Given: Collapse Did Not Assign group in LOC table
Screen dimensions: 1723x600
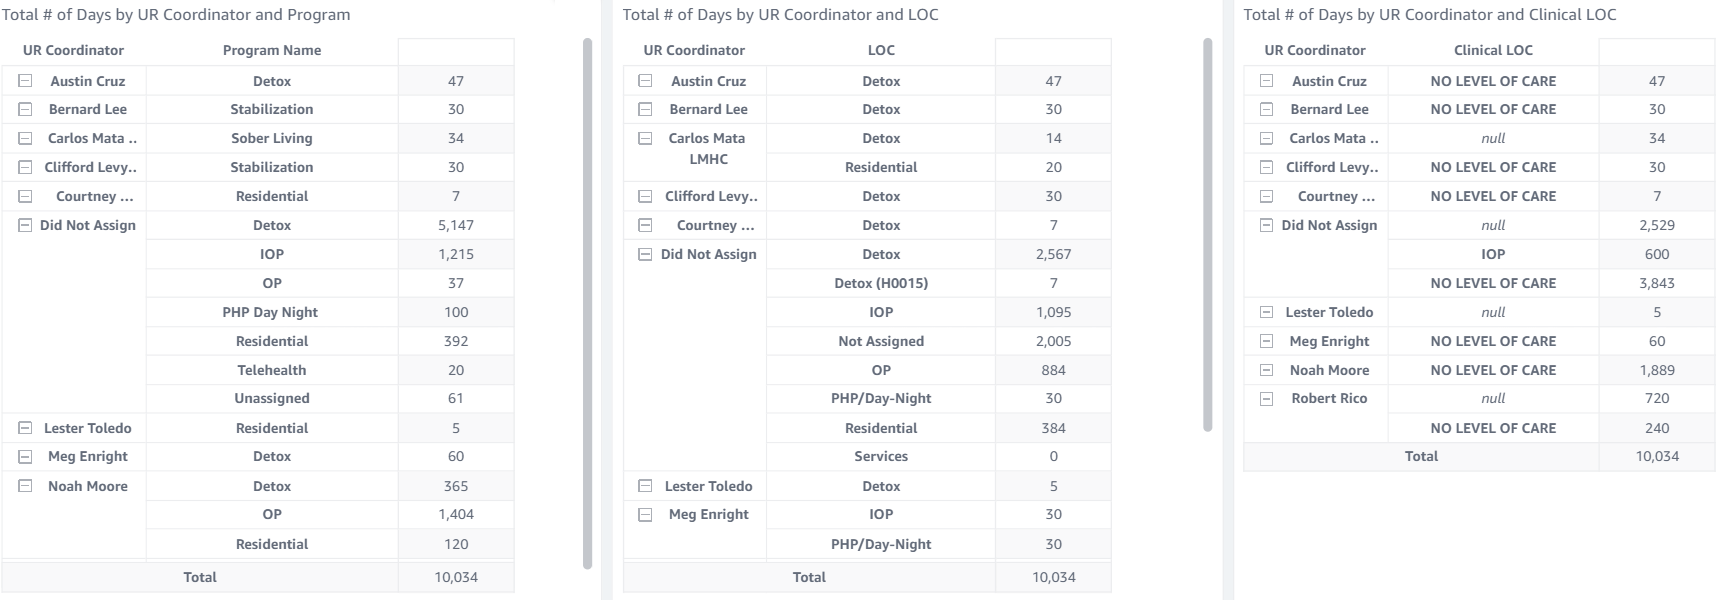Looking at the screenshot, I should click(646, 254).
